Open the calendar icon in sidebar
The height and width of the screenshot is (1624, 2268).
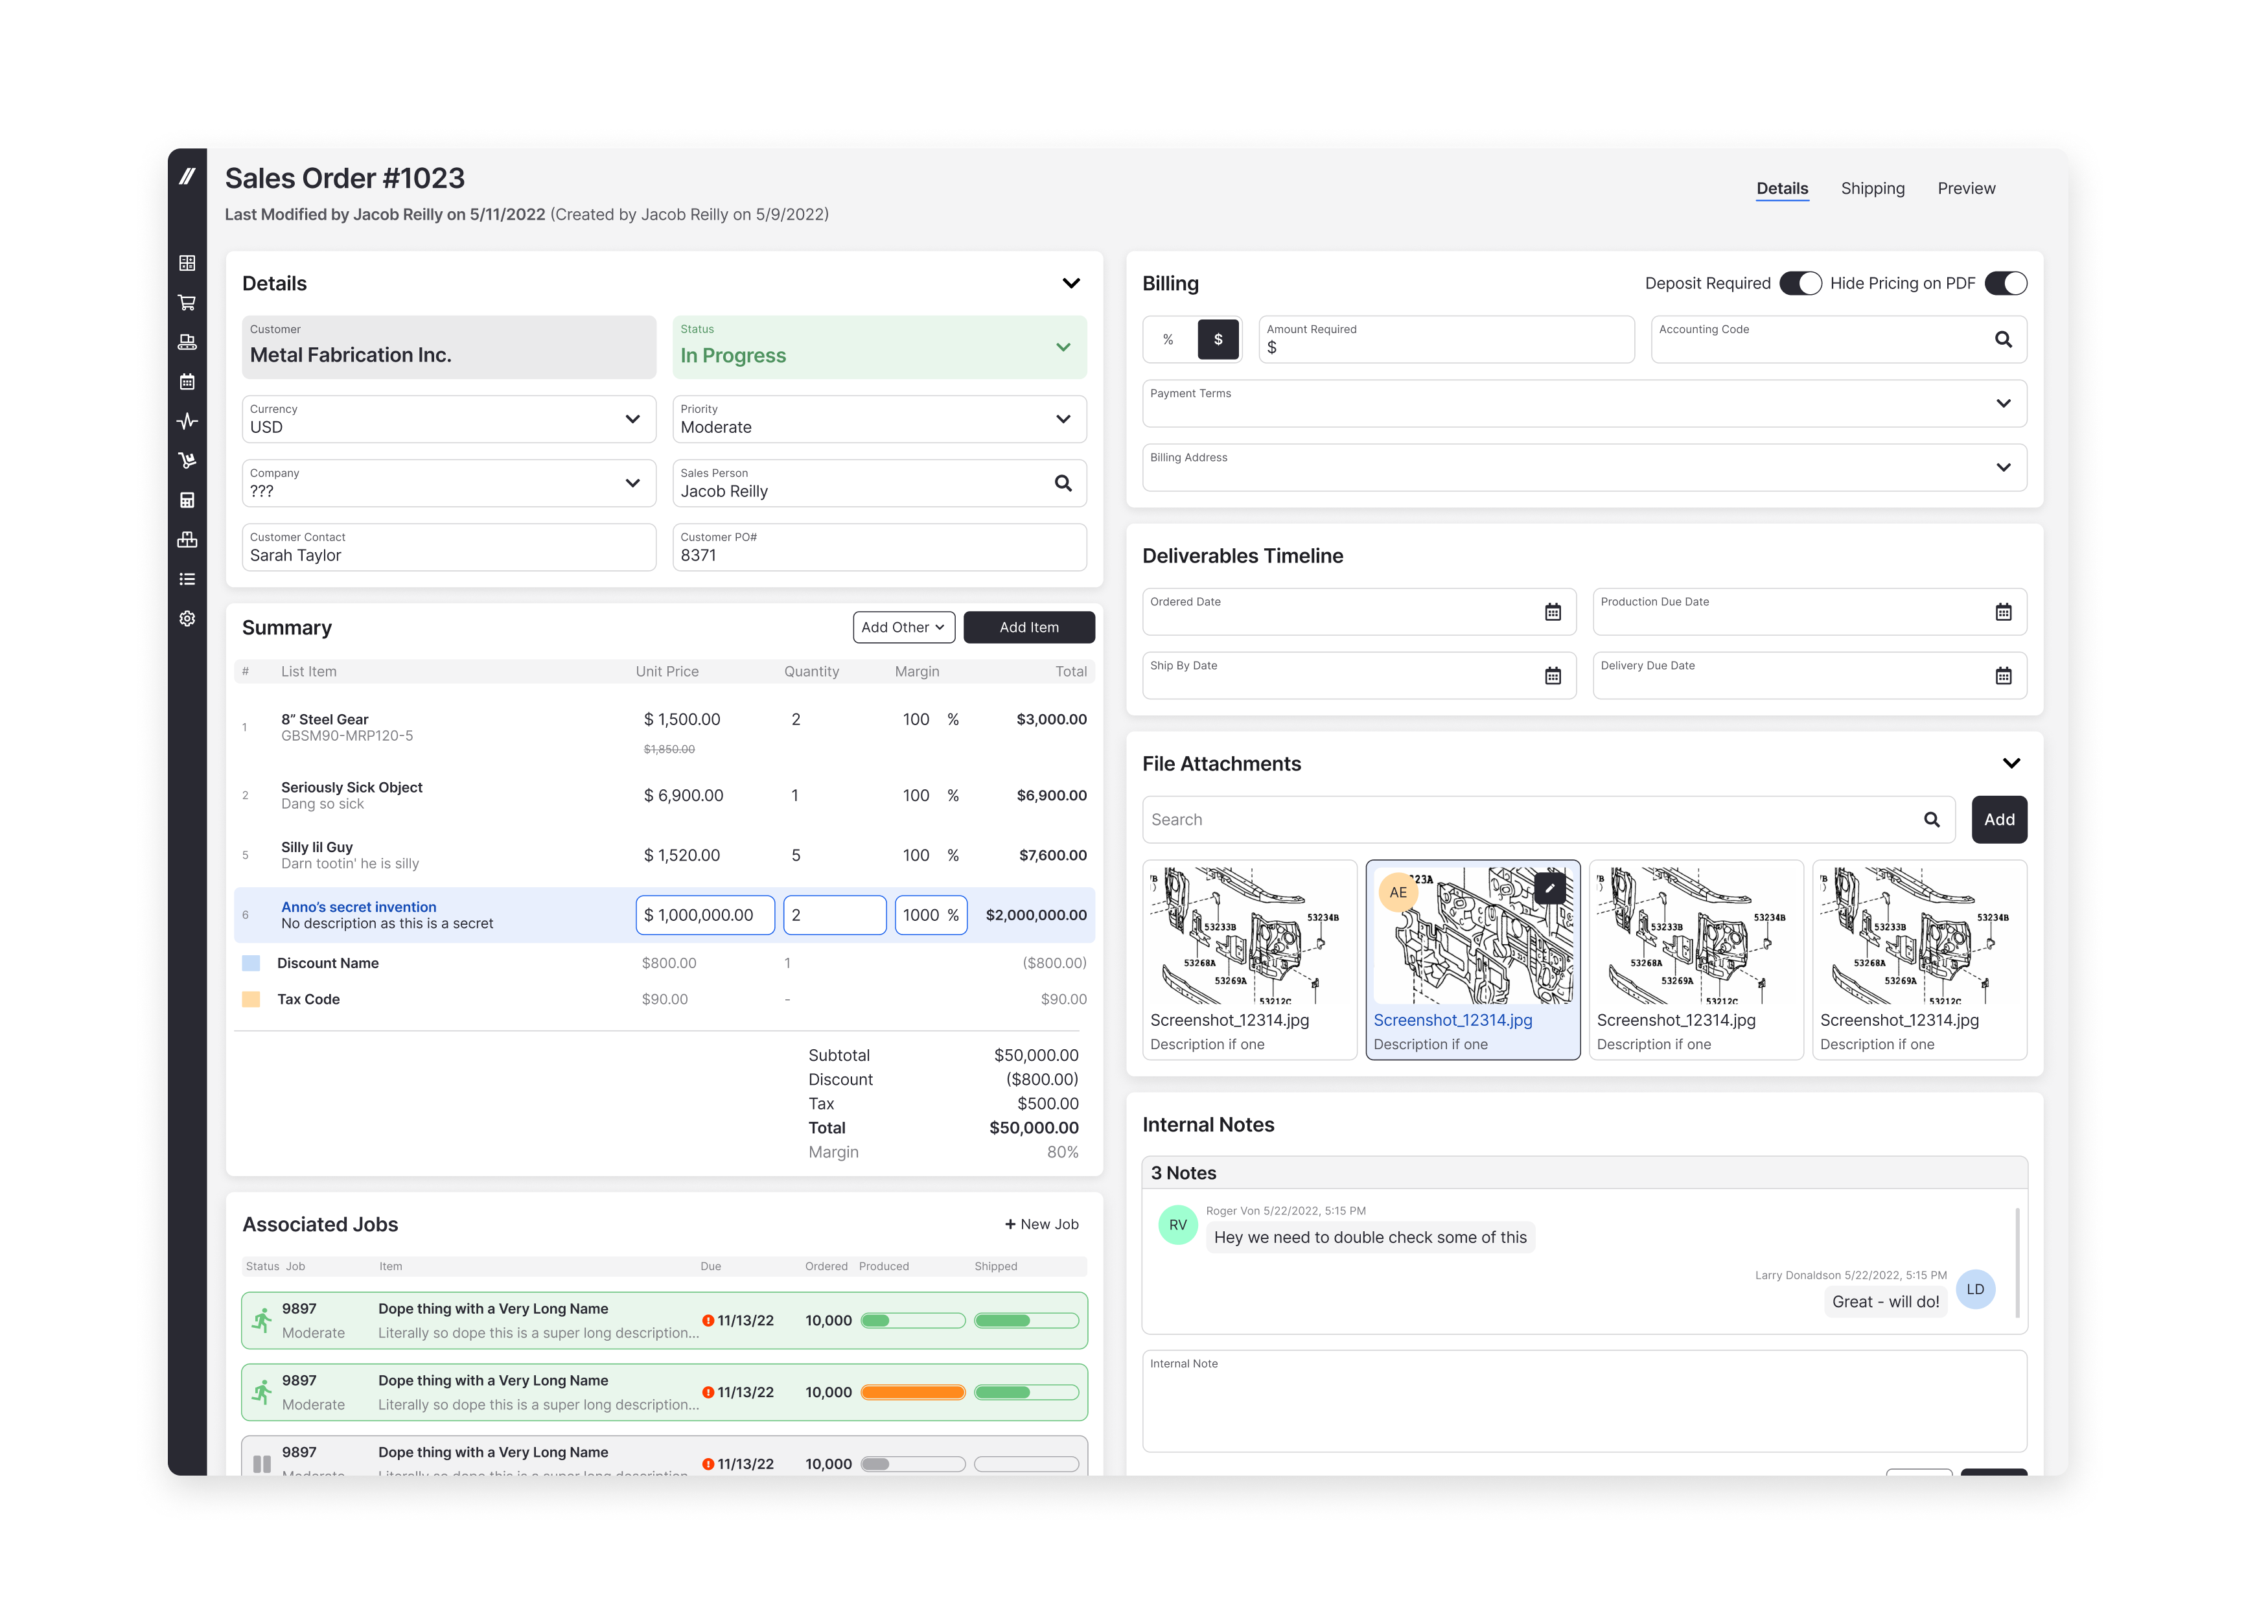point(187,382)
